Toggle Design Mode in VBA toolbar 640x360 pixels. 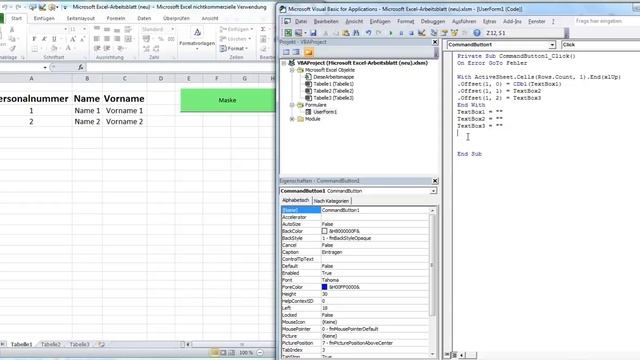(422, 33)
